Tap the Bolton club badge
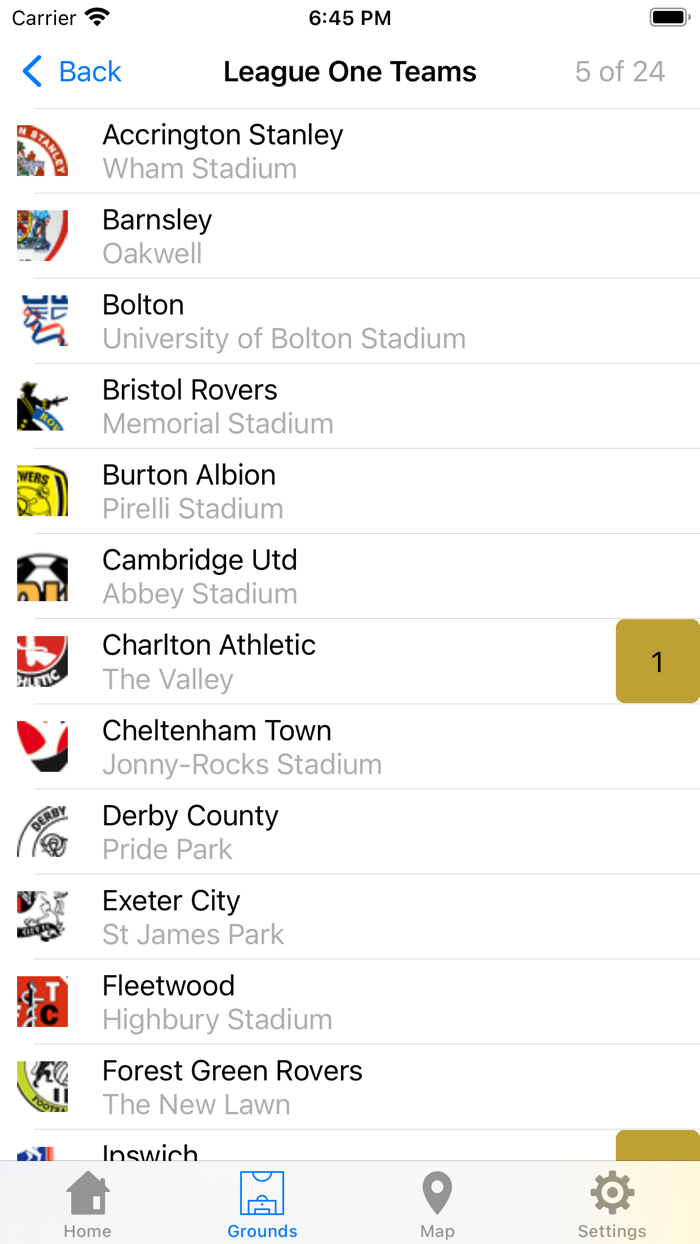Image resolution: width=700 pixels, height=1244 pixels. coord(42,321)
